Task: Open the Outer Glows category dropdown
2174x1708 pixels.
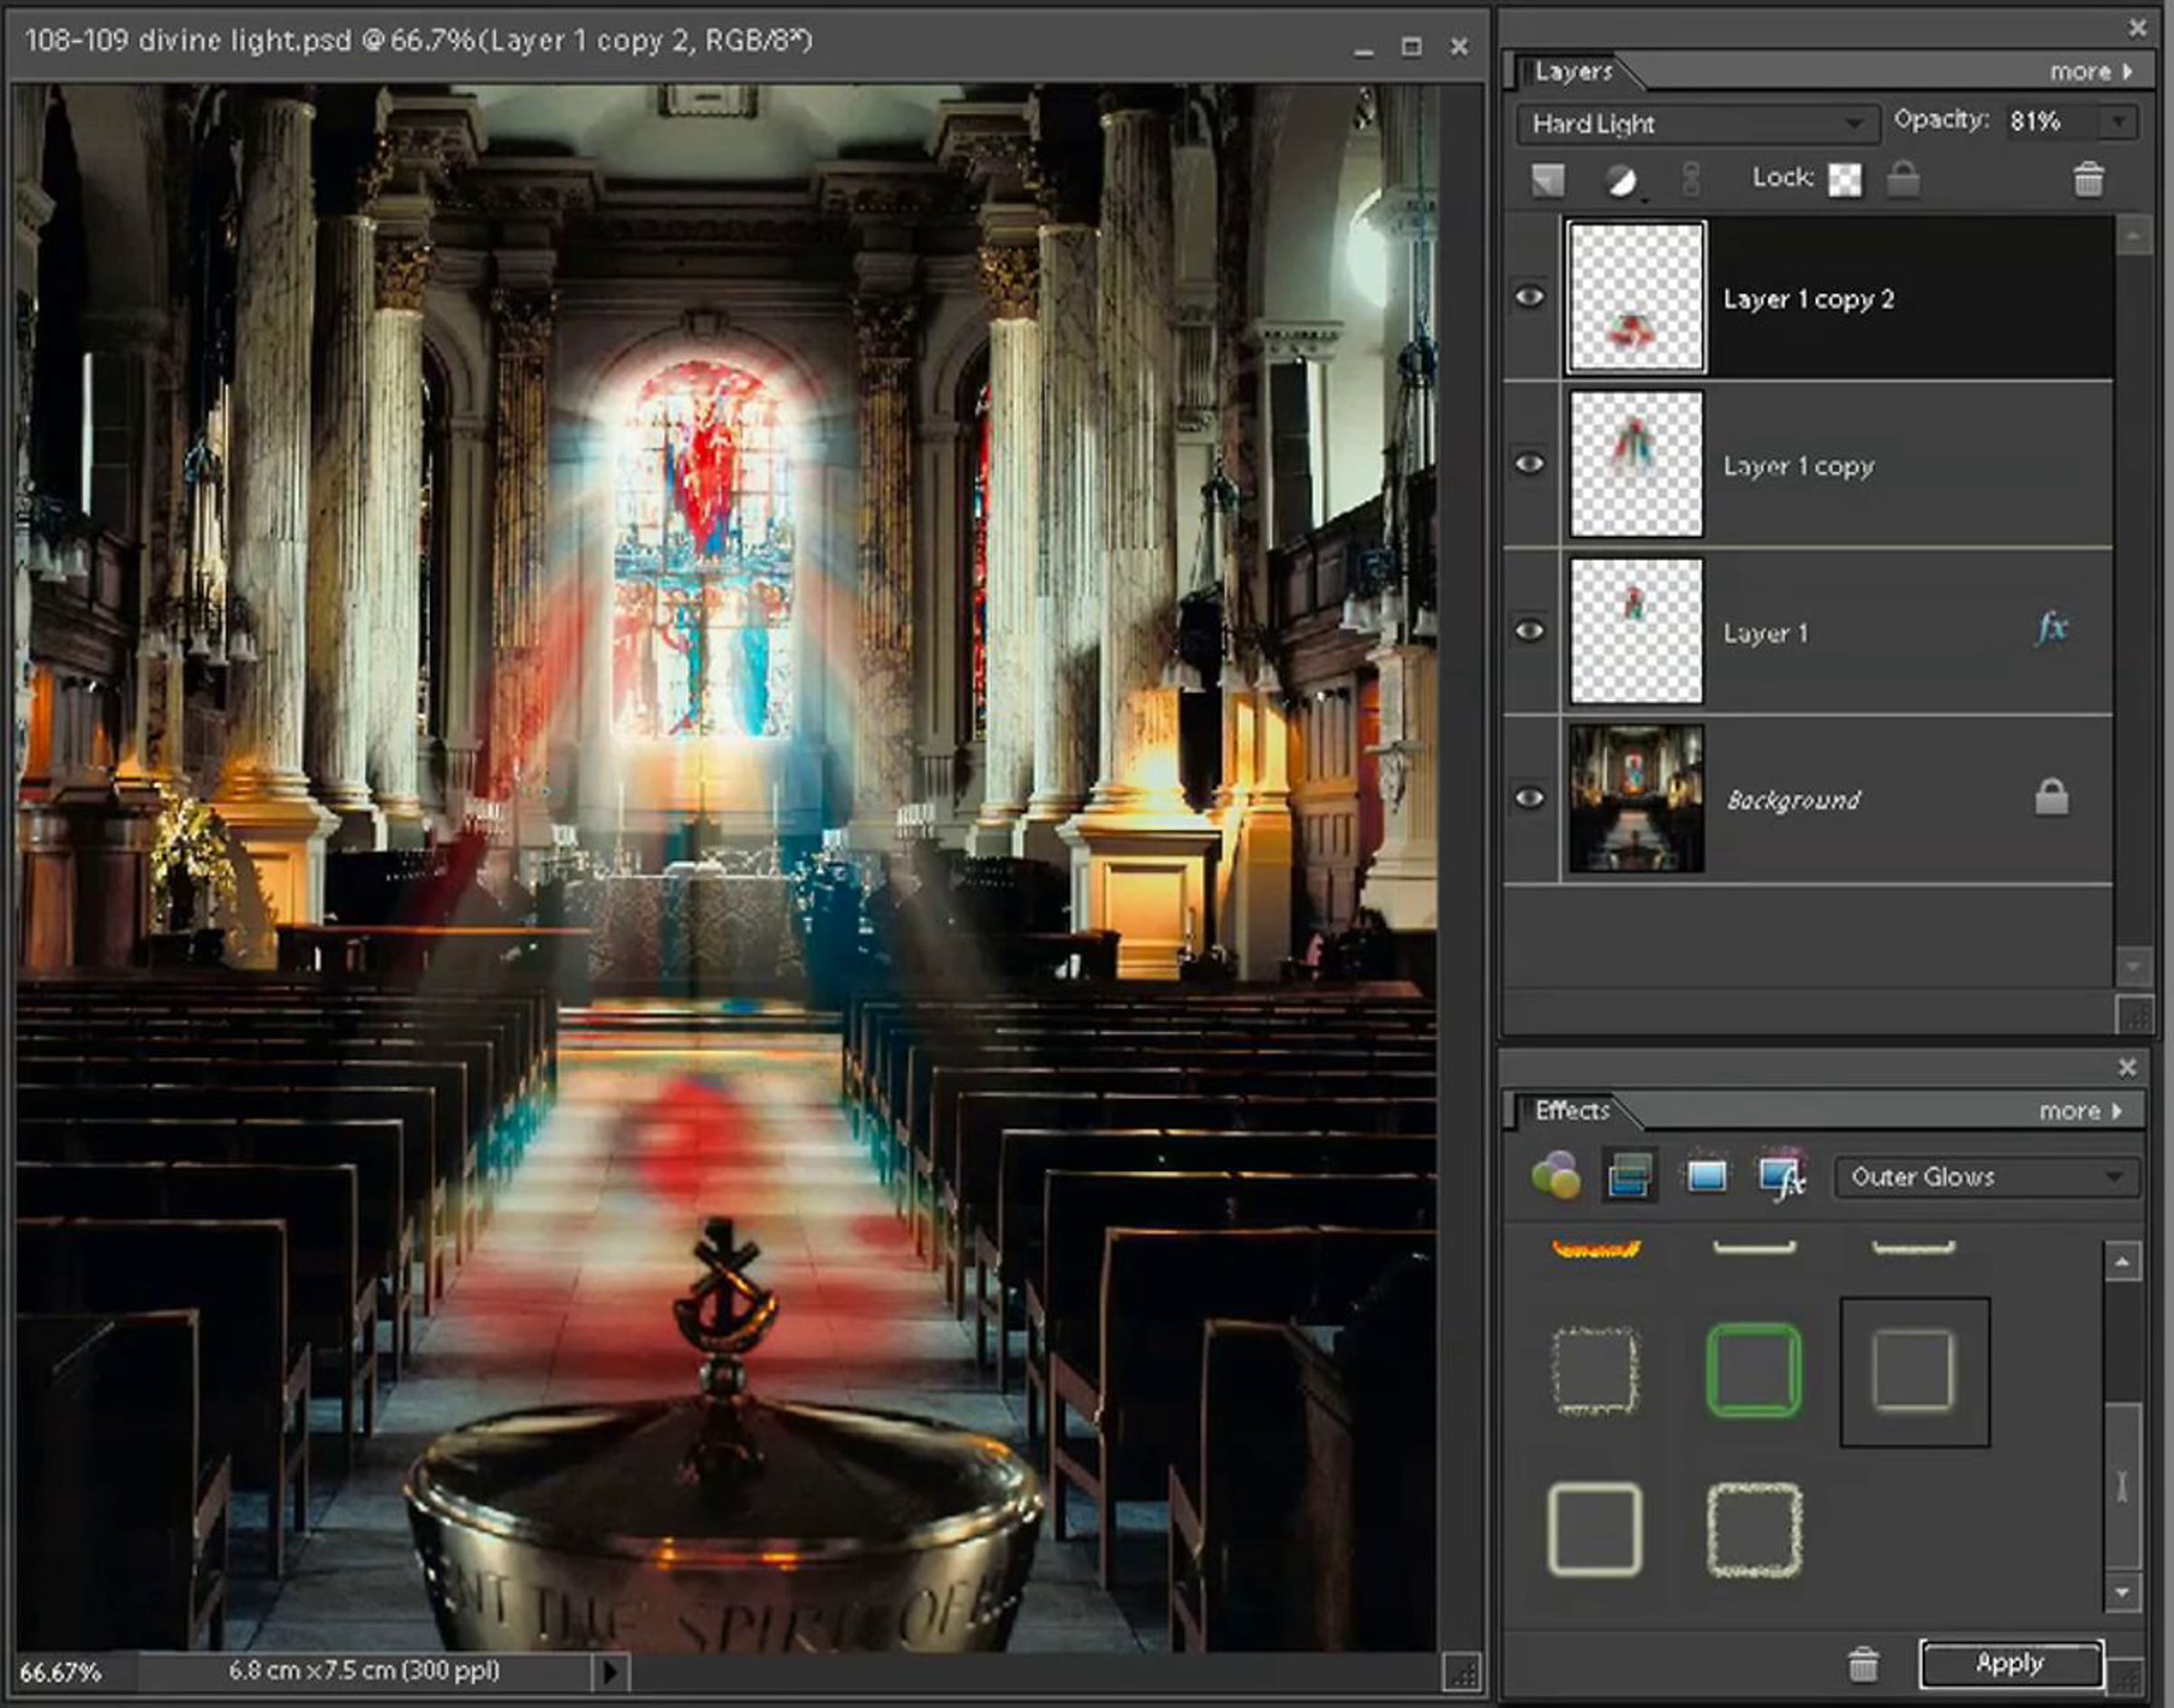Action: [x=1986, y=1177]
